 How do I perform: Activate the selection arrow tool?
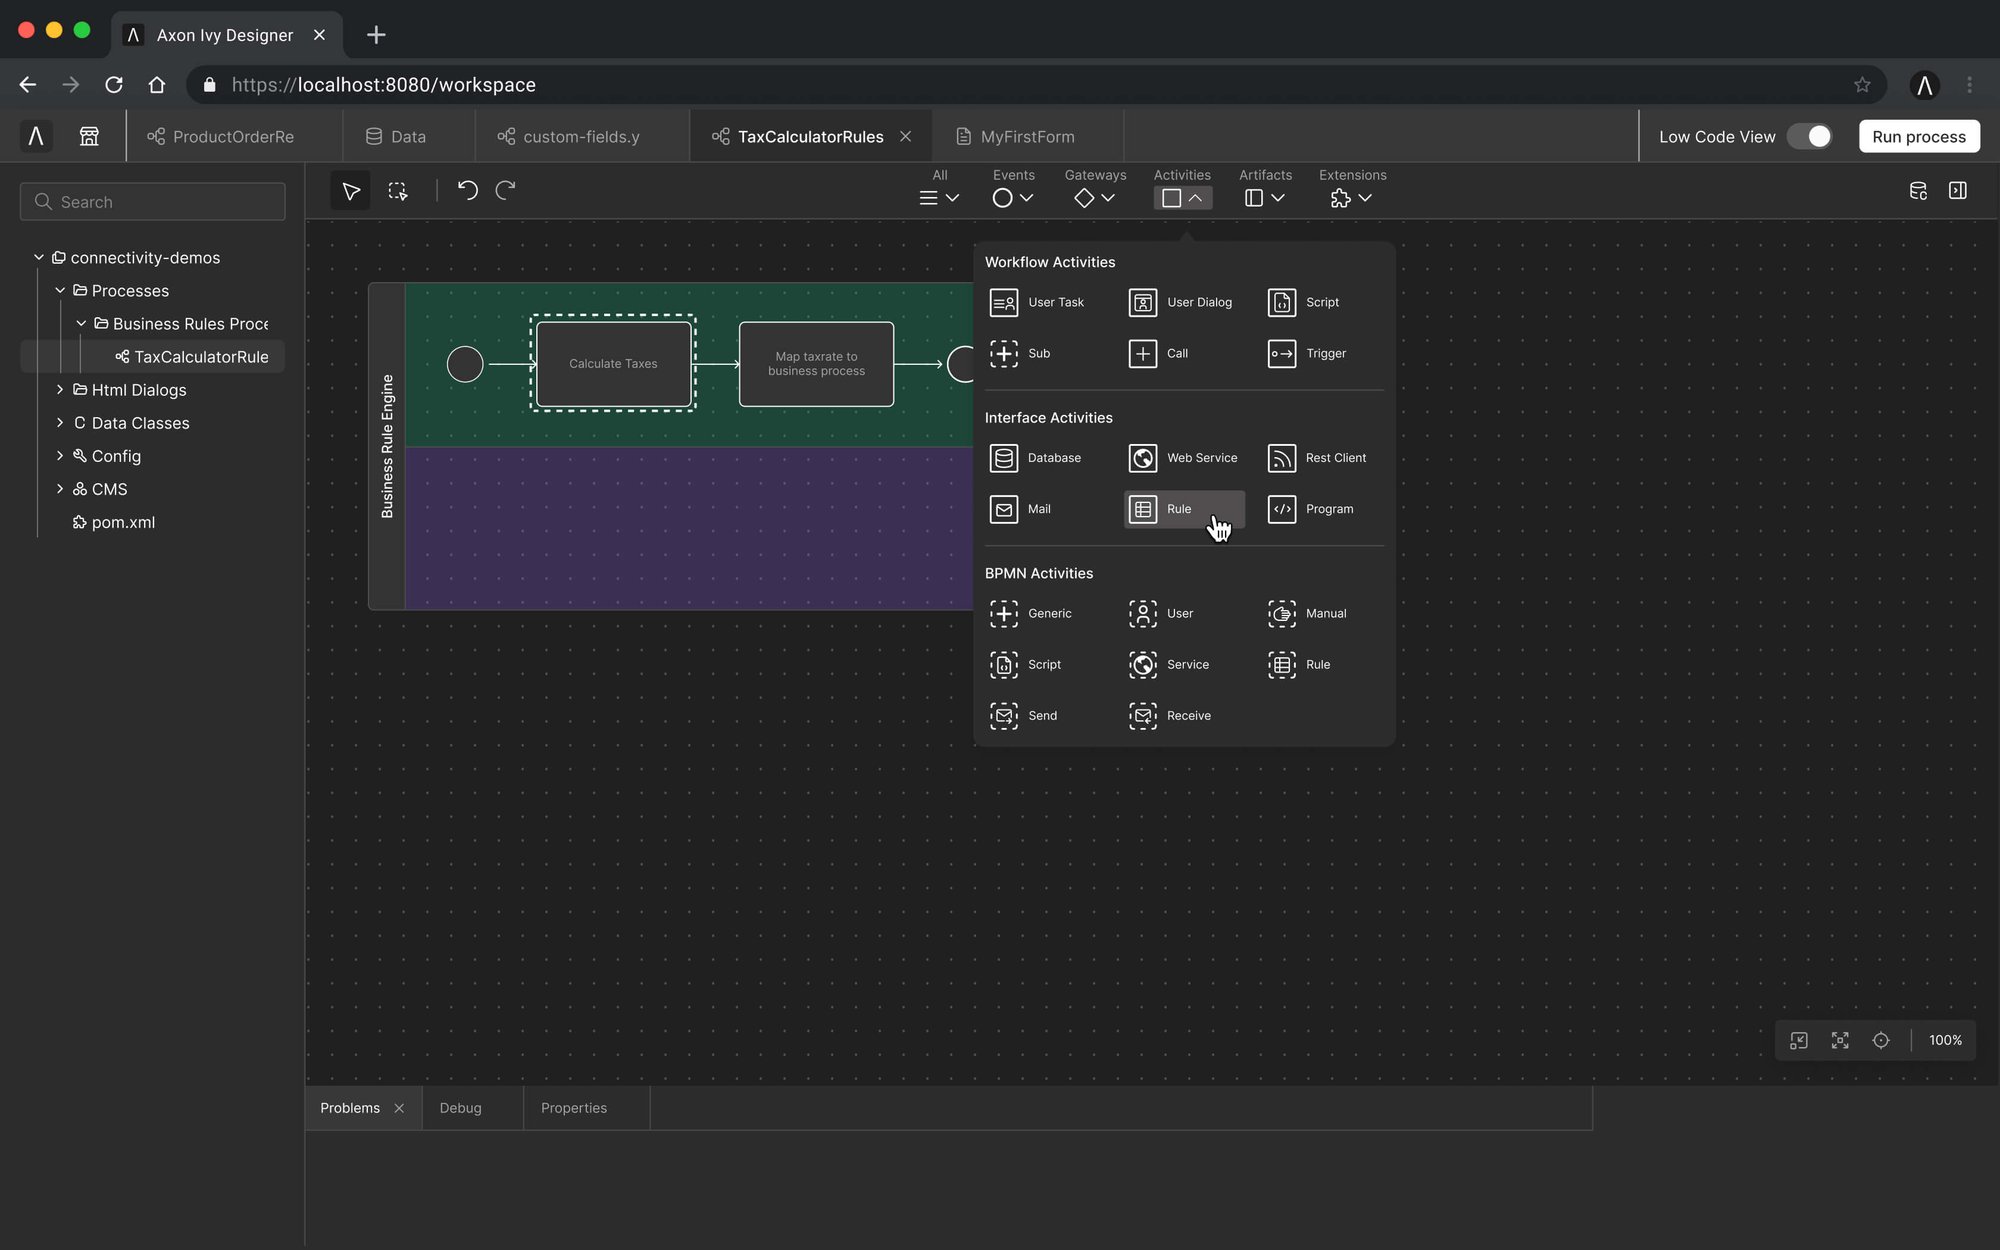coord(351,191)
